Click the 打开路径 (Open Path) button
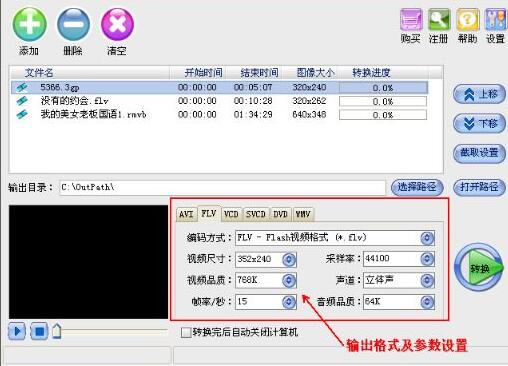The width and height of the screenshot is (508, 366). coord(479,187)
